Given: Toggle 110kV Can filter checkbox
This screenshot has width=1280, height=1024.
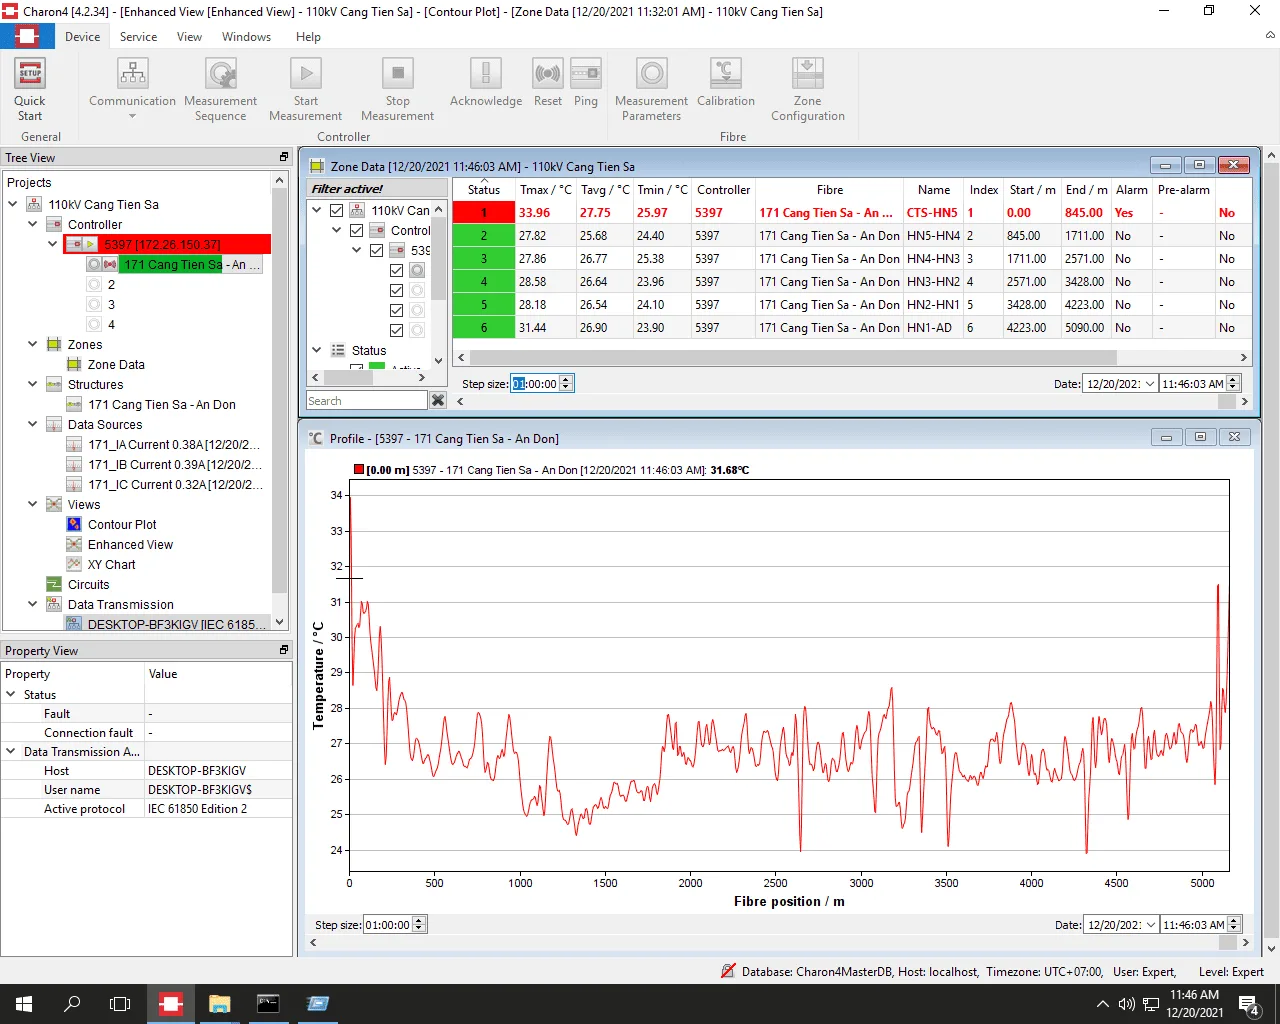Looking at the screenshot, I should pyautogui.click(x=337, y=210).
